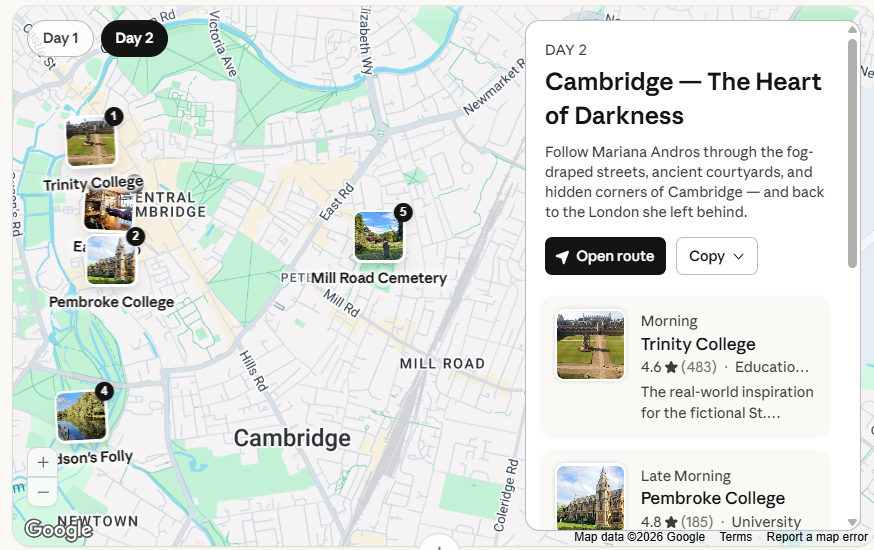Click the Pembroke College map pin

point(111,260)
